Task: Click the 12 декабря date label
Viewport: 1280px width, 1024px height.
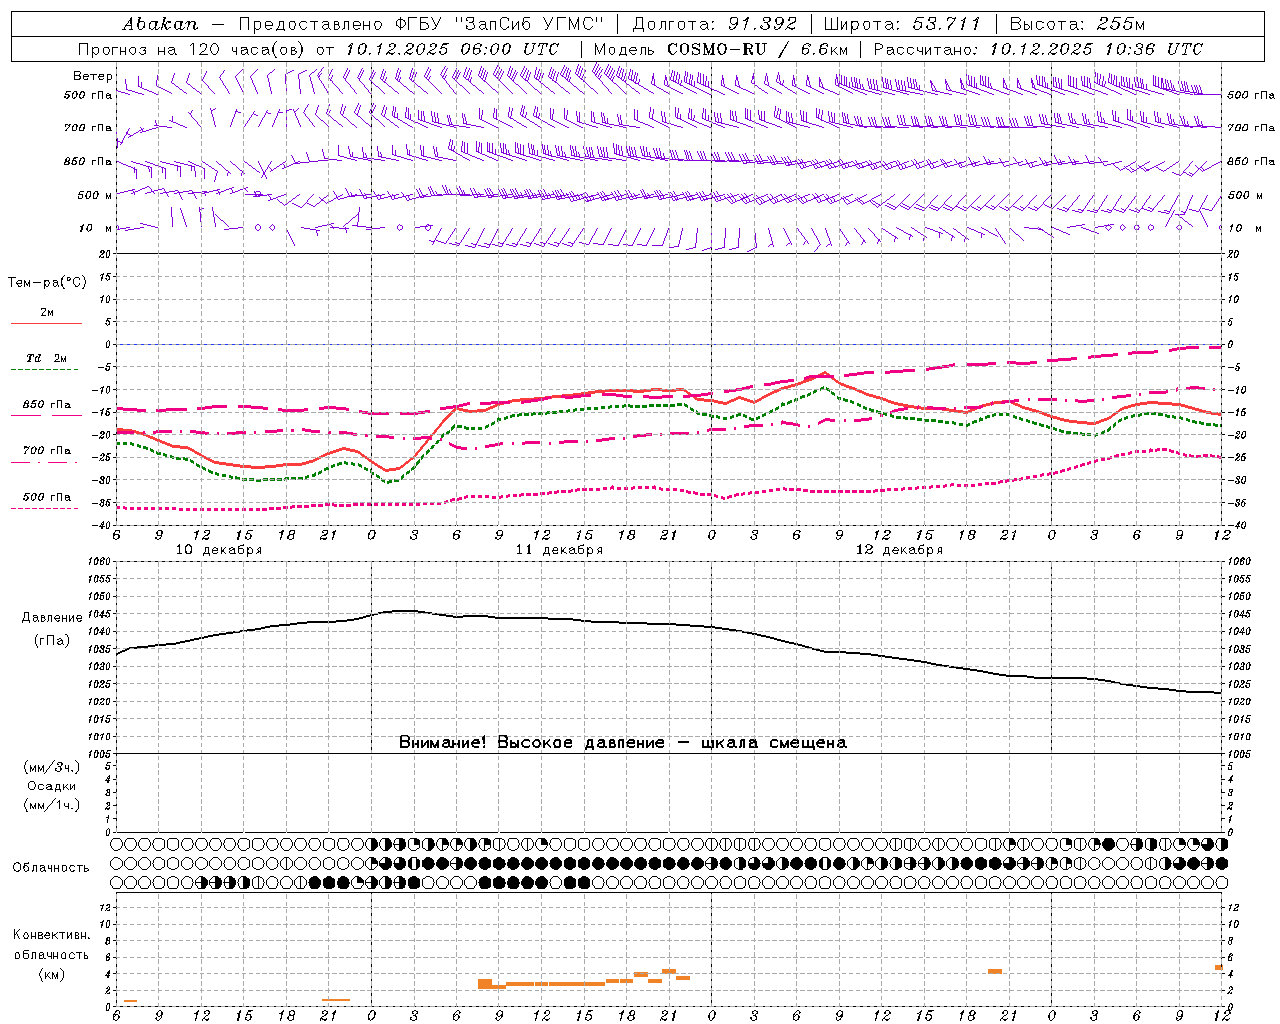Action: [x=899, y=550]
